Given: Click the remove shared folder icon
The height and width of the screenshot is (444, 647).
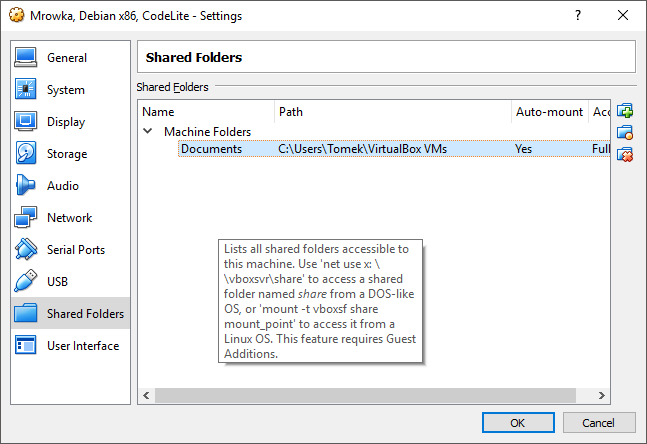Looking at the screenshot, I should click(626, 154).
